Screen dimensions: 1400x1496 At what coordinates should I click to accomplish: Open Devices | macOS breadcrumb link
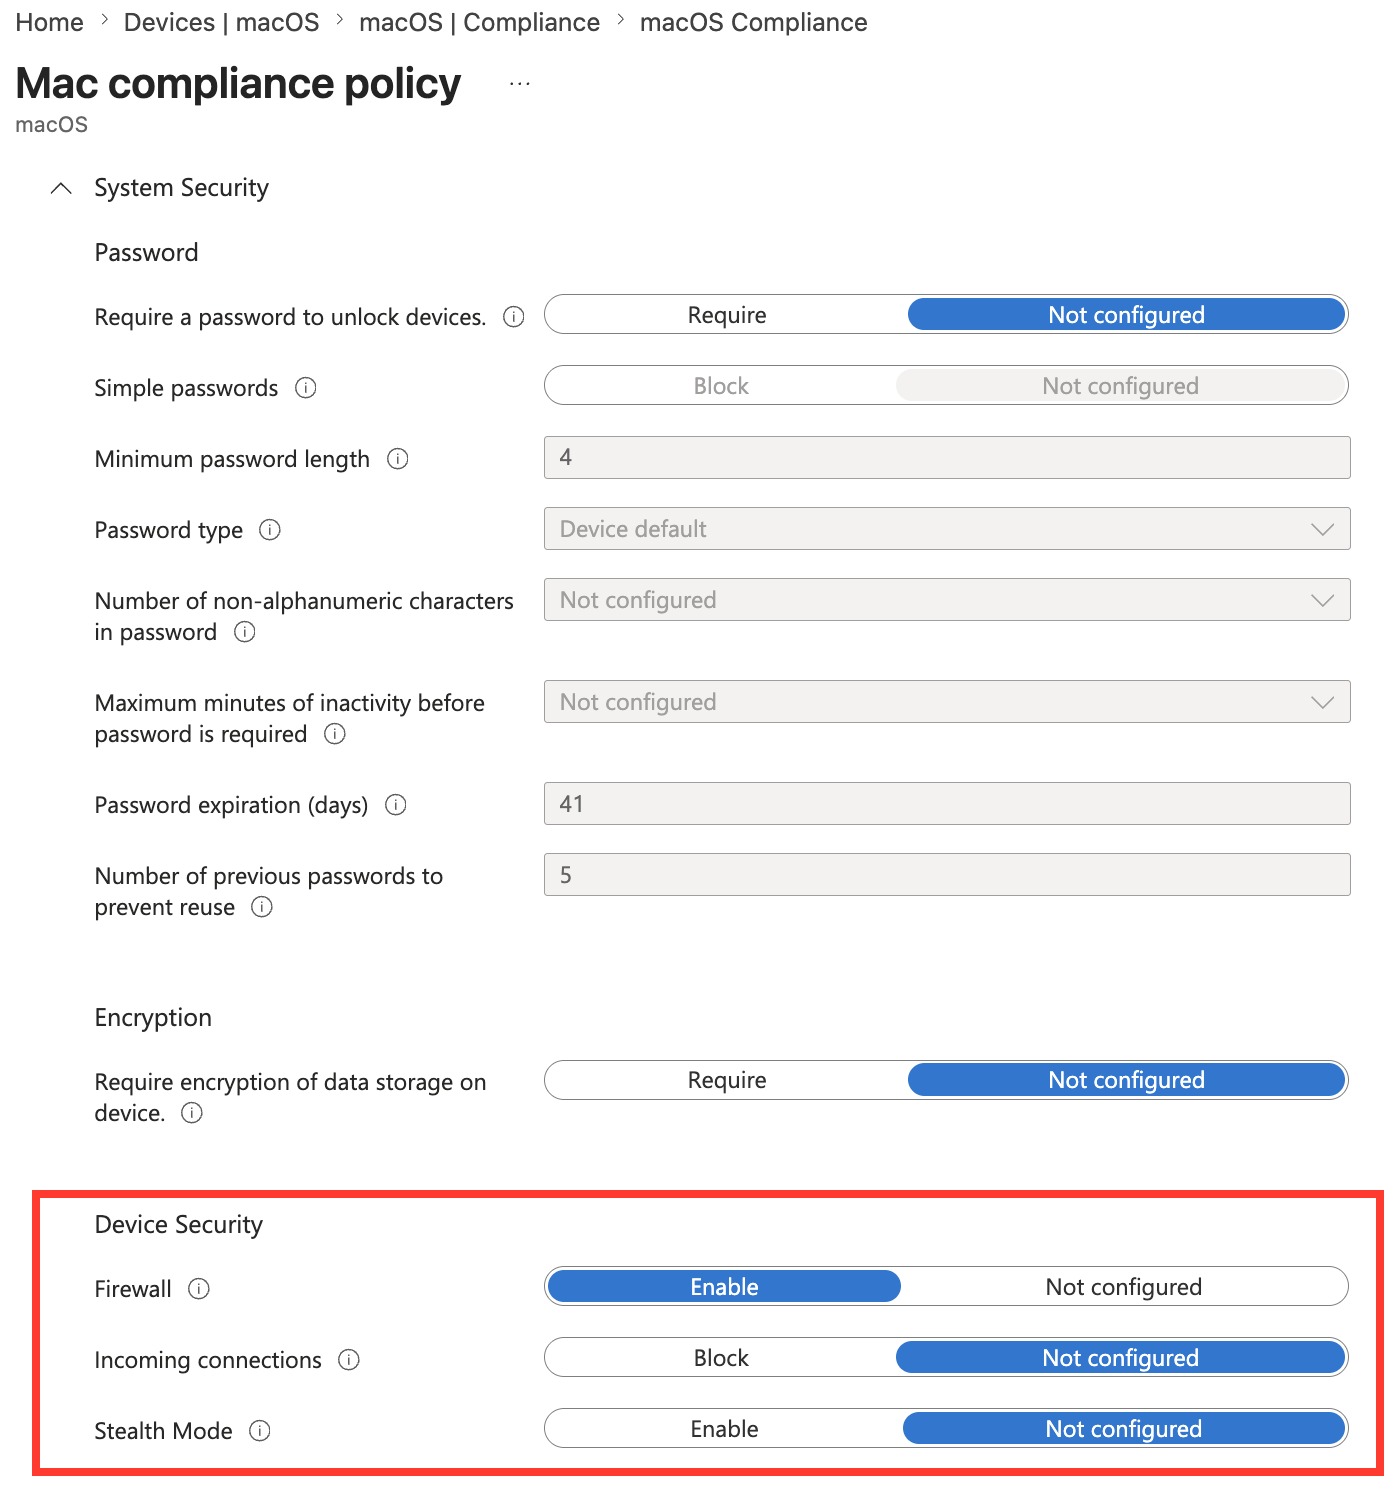[x=221, y=22]
